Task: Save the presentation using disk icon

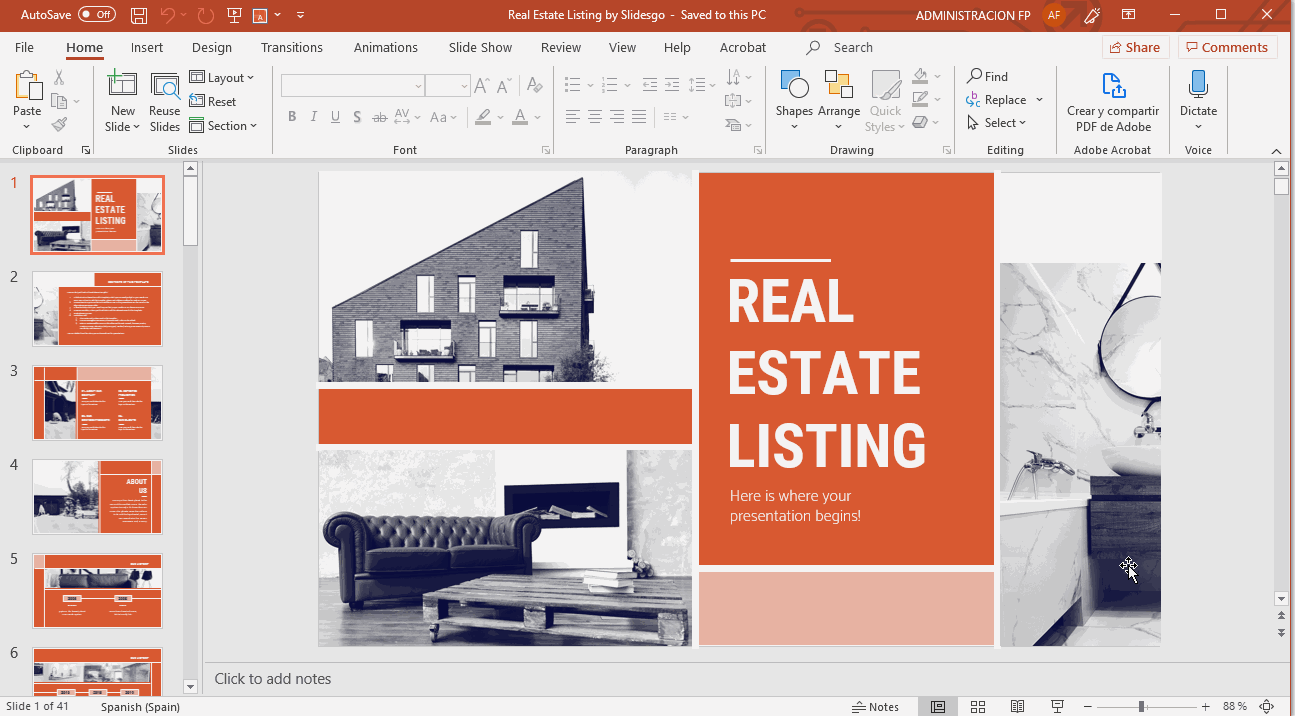Action: click(139, 15)
